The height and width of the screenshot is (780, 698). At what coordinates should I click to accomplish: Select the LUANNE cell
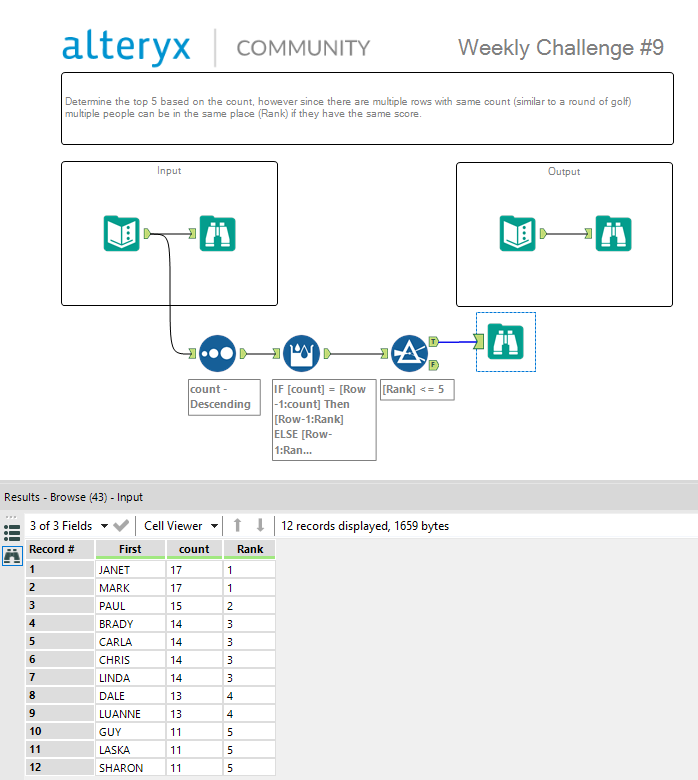coord(130,714)
